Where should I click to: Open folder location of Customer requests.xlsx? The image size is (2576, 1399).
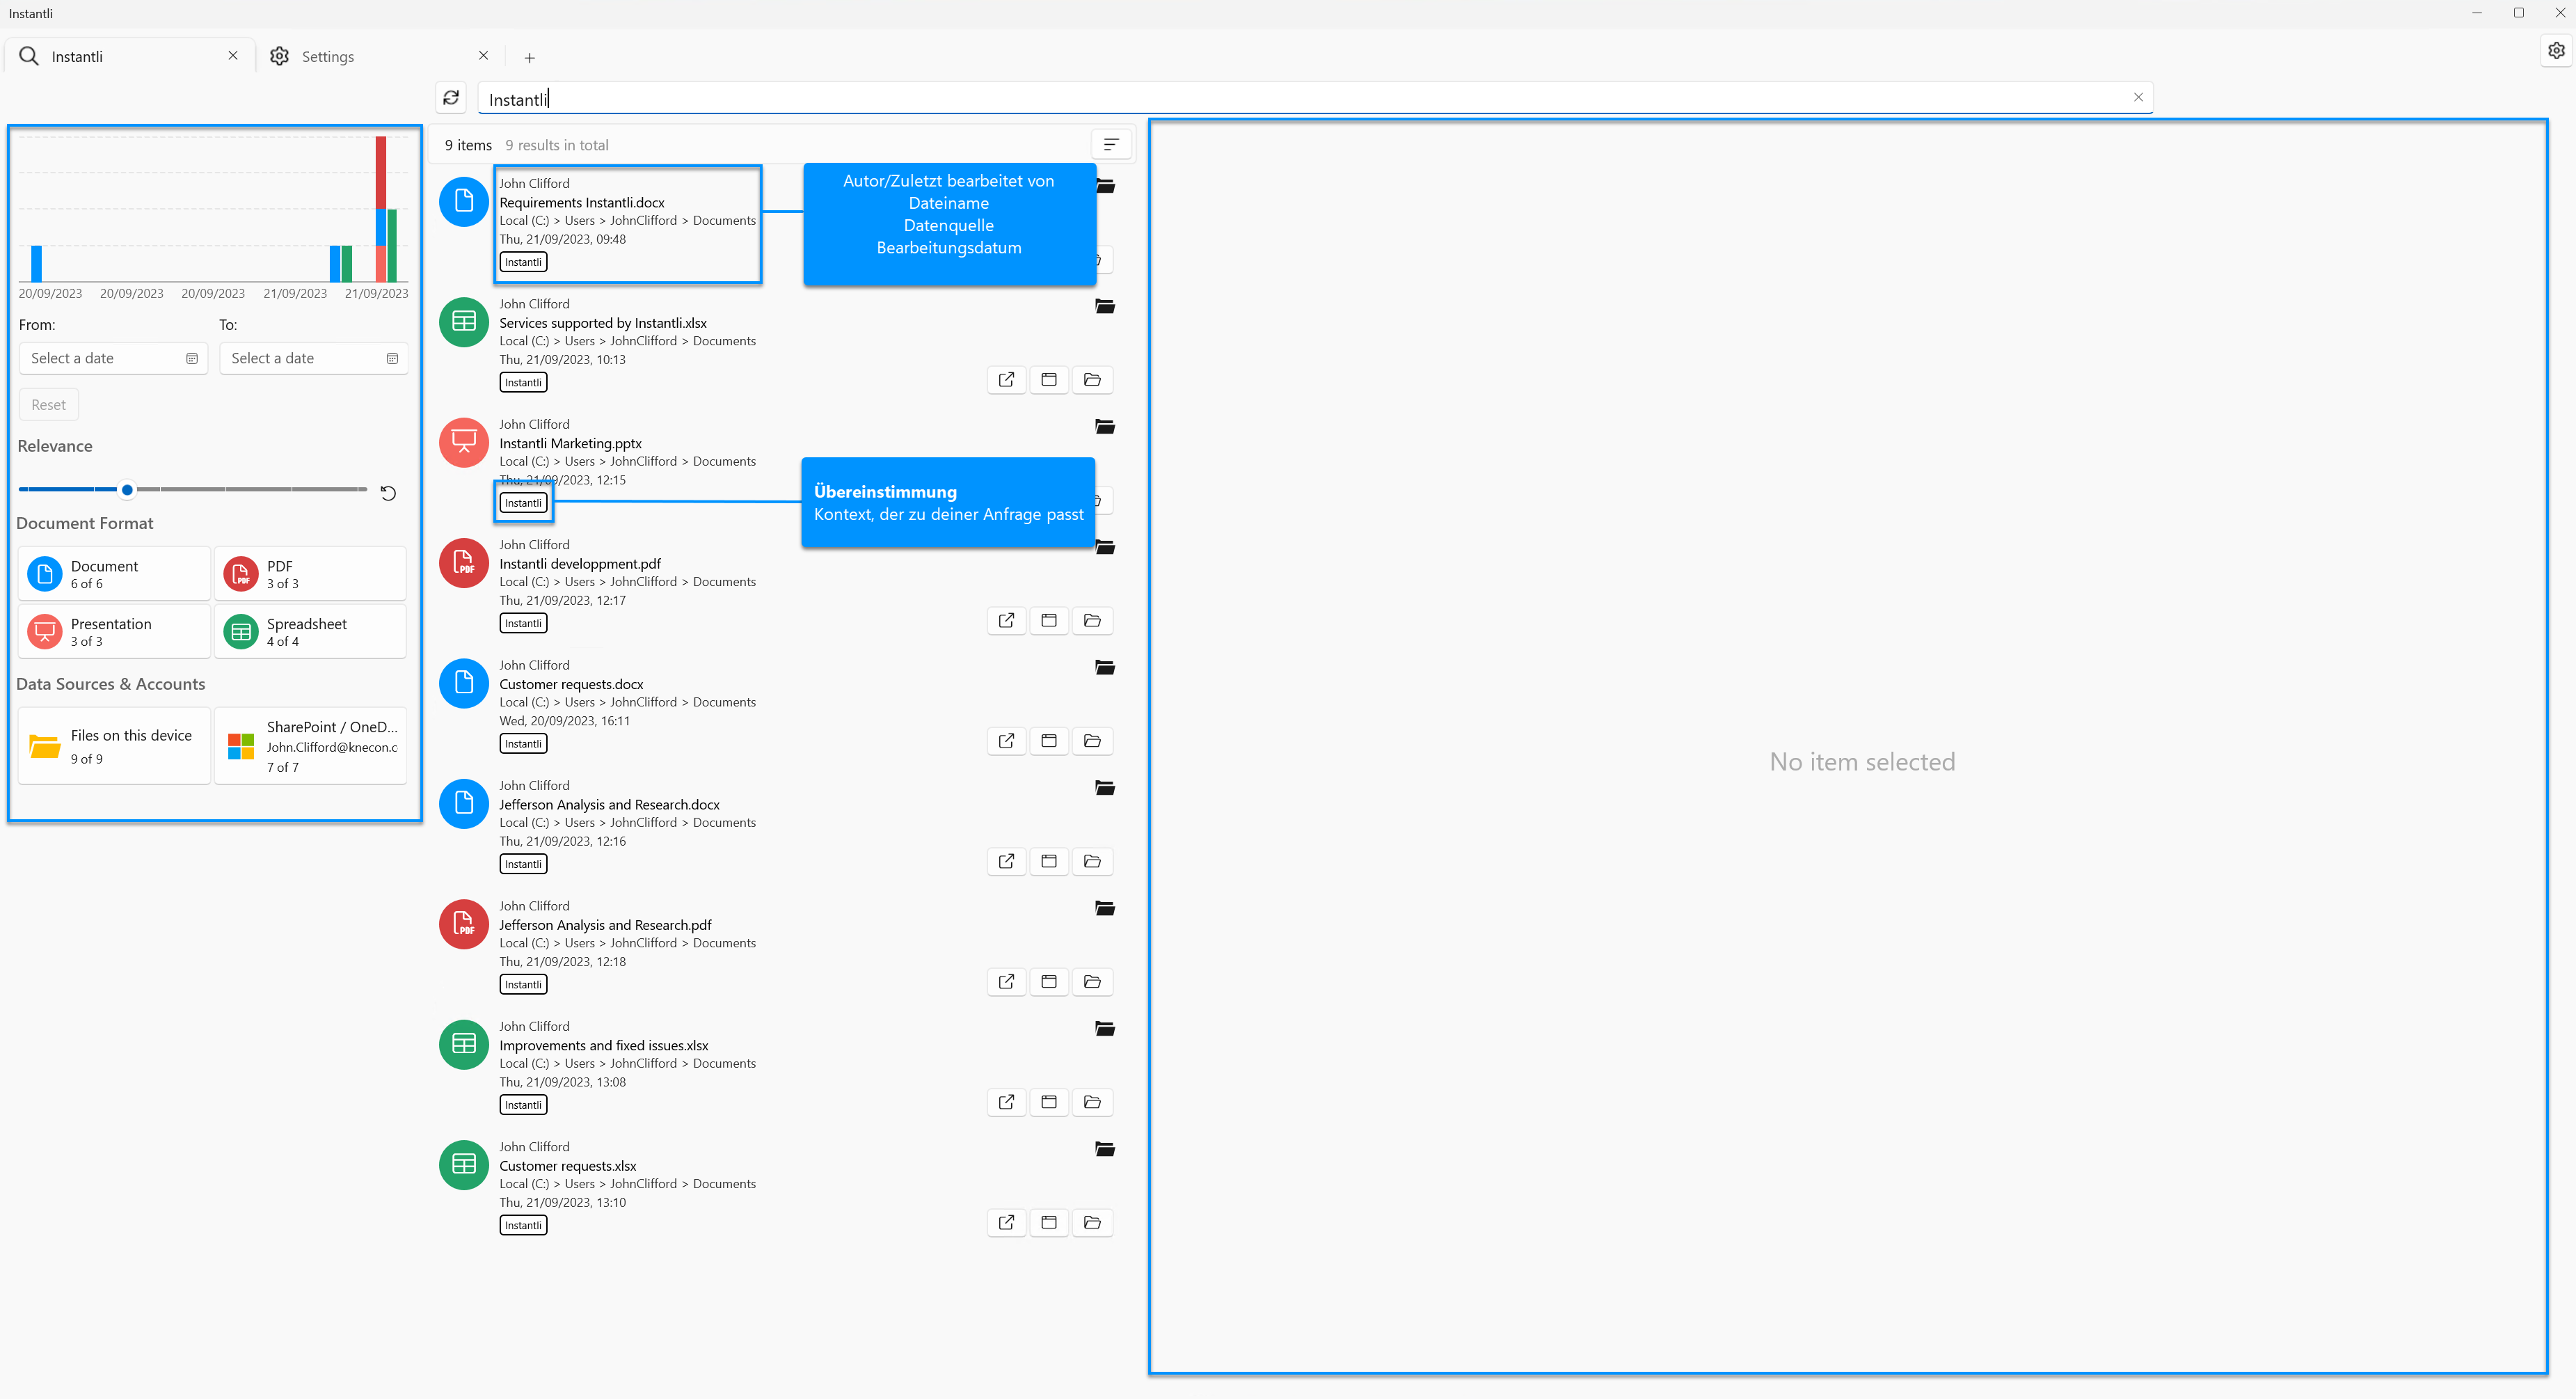click(x=1092, y=1222)
